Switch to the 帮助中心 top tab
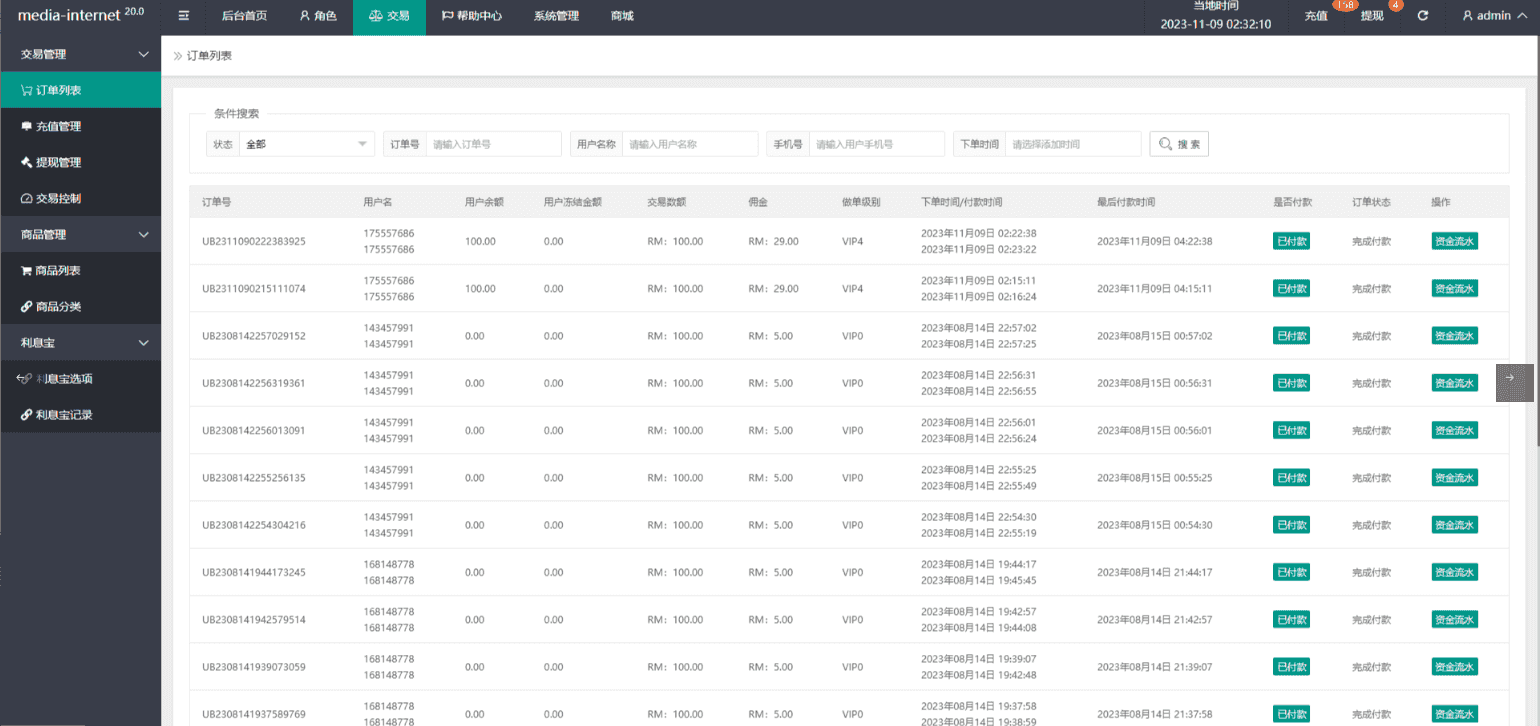 coord(471,16)
